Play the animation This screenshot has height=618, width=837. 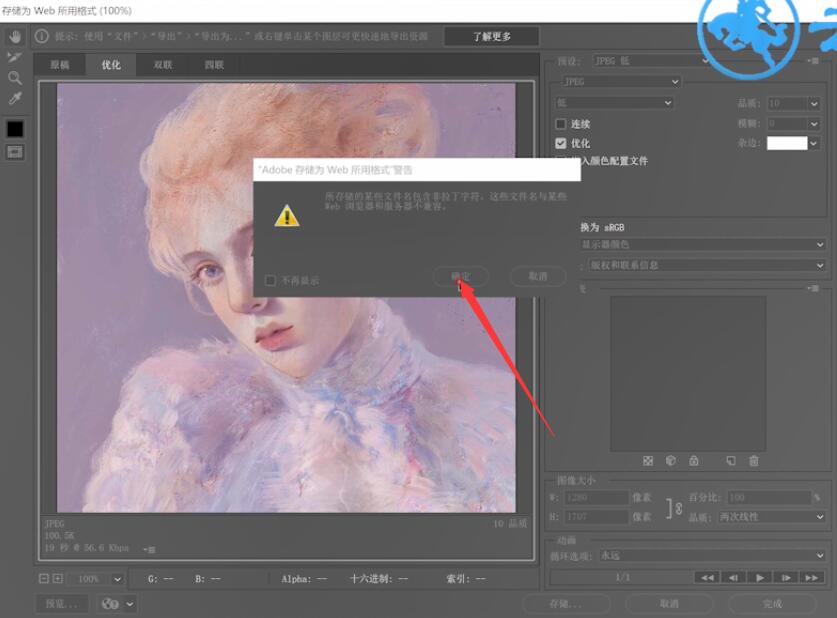pyautogui.click(x=760, y=577)
